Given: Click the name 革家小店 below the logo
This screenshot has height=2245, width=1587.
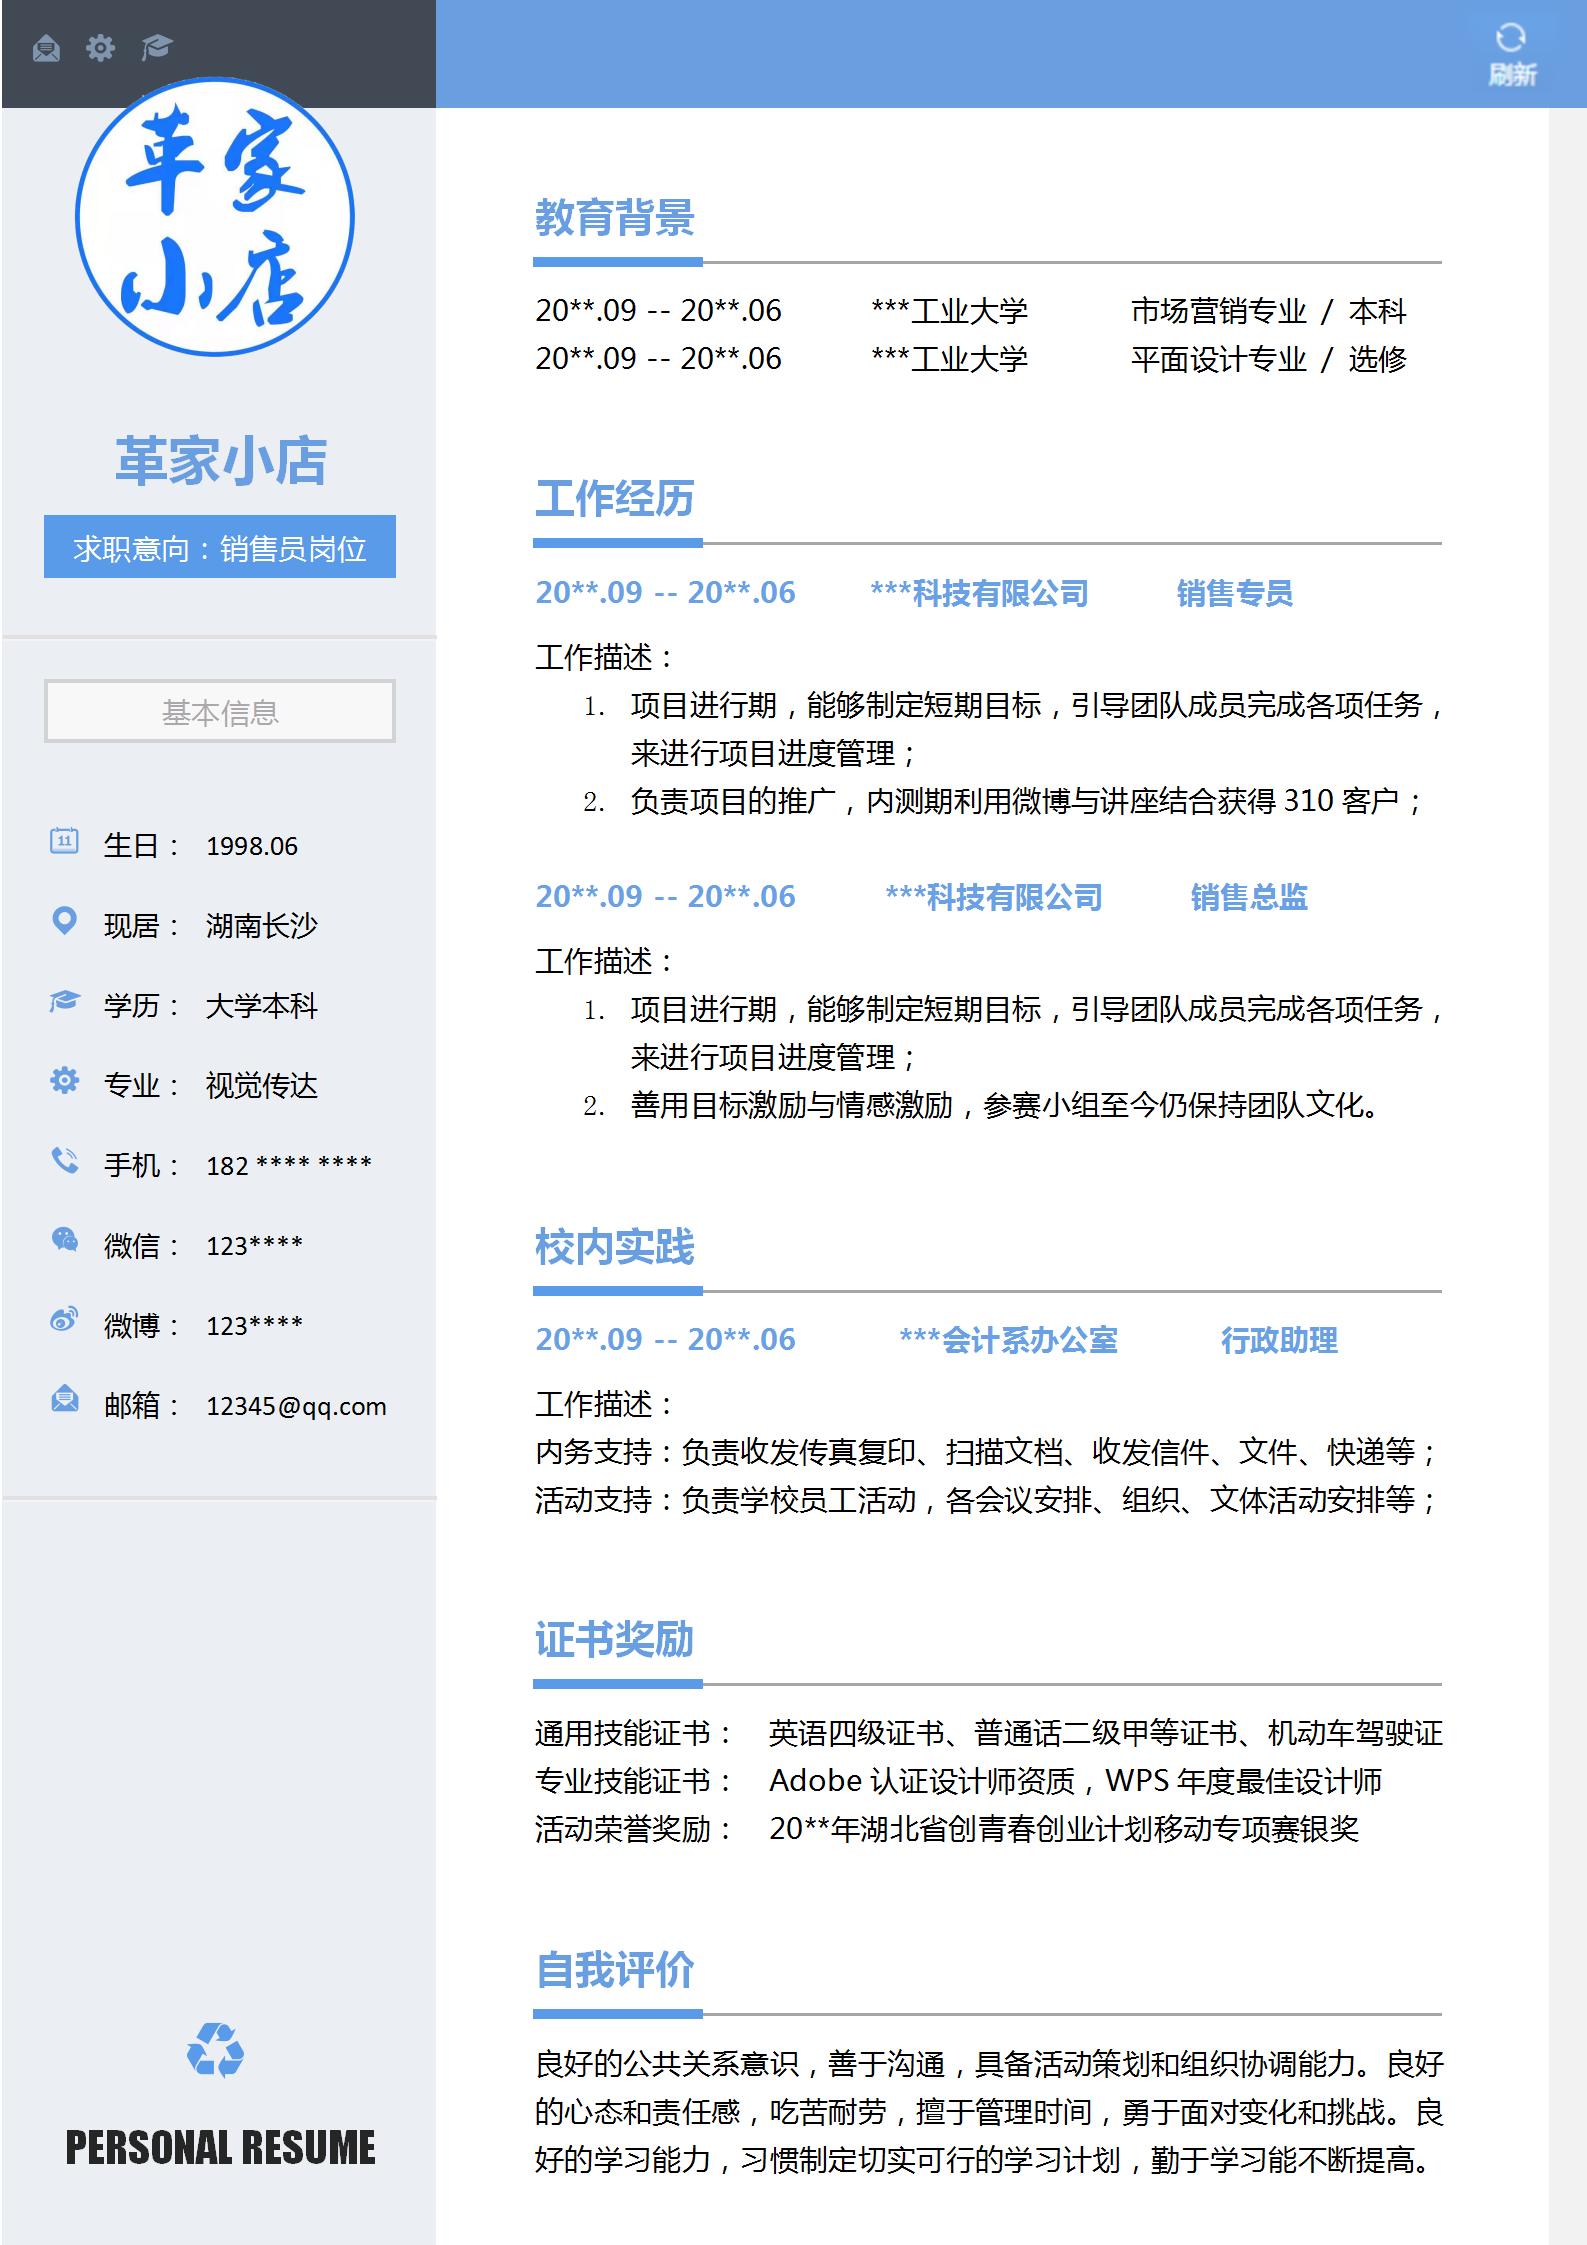Looking at the screenshot, I should [x=221, y=460].
